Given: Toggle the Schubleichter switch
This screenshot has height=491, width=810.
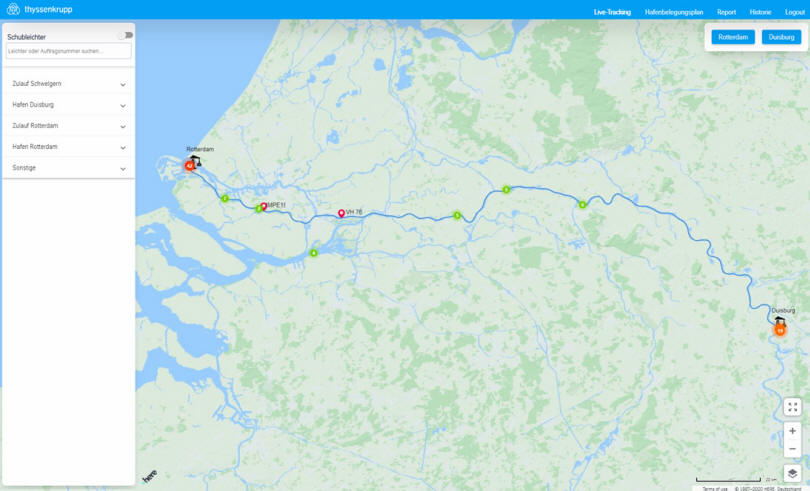Looking at the screenshot, I should (126, 35).
